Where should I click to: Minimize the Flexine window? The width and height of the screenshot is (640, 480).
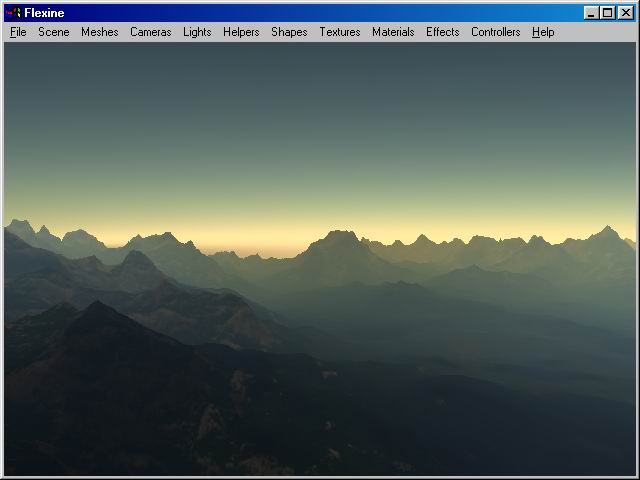pos(591,13)
